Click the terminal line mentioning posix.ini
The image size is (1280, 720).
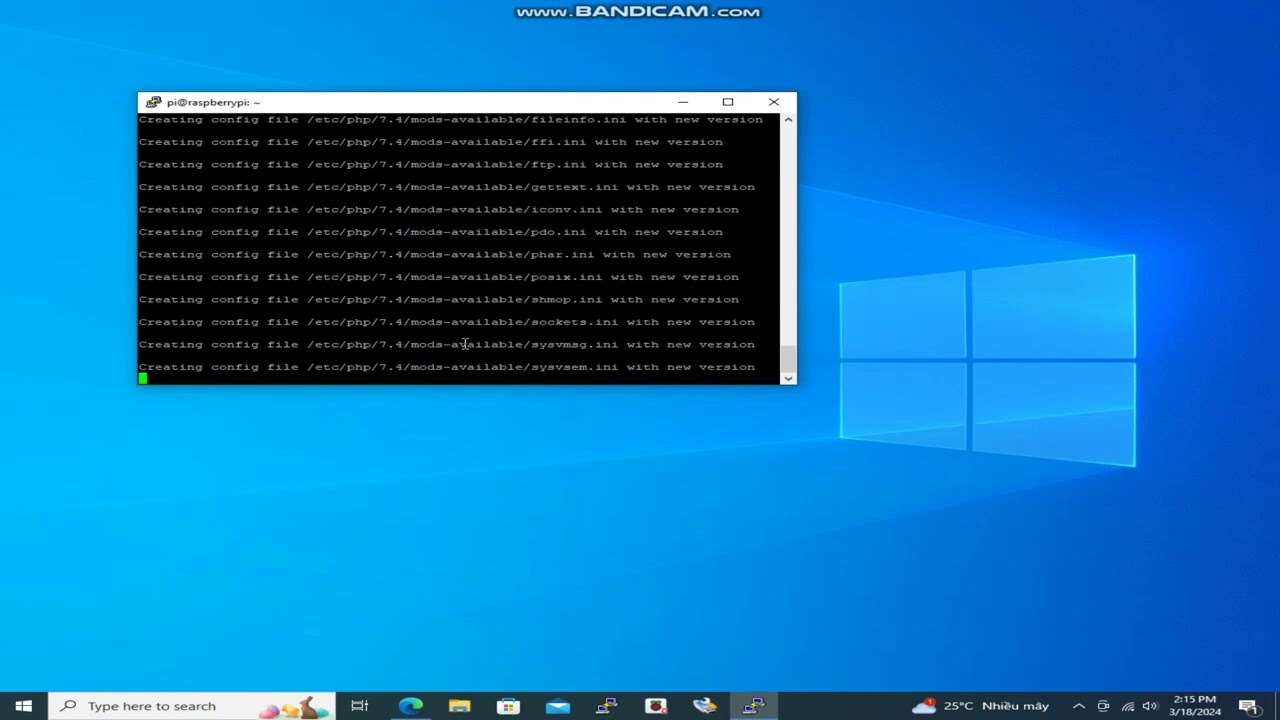pyautogui.click(x=439, y=277)
